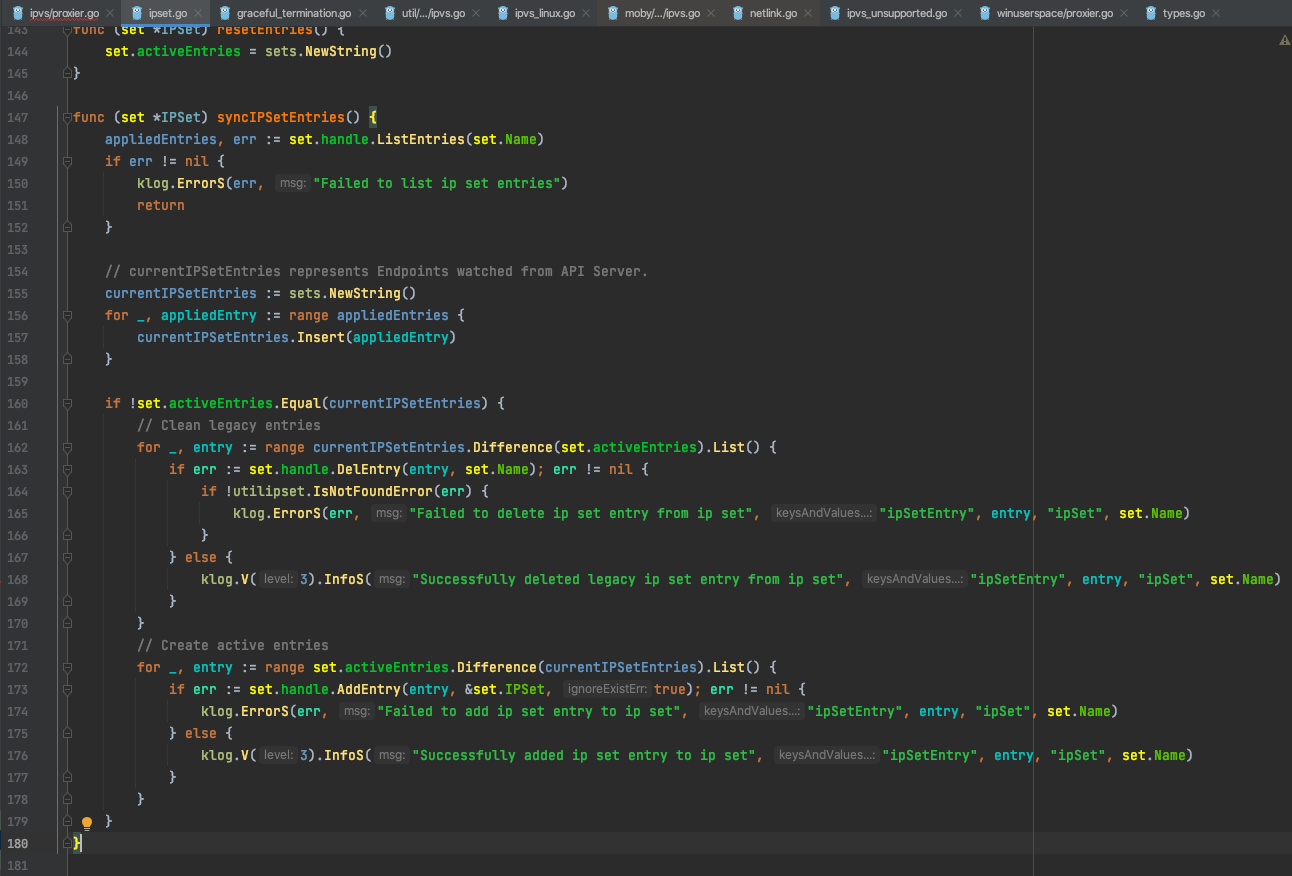The width and height of the screenshot is (1292, 876).
Task: Collapse the for loop at line 156
Action: [x=68, y=315]
